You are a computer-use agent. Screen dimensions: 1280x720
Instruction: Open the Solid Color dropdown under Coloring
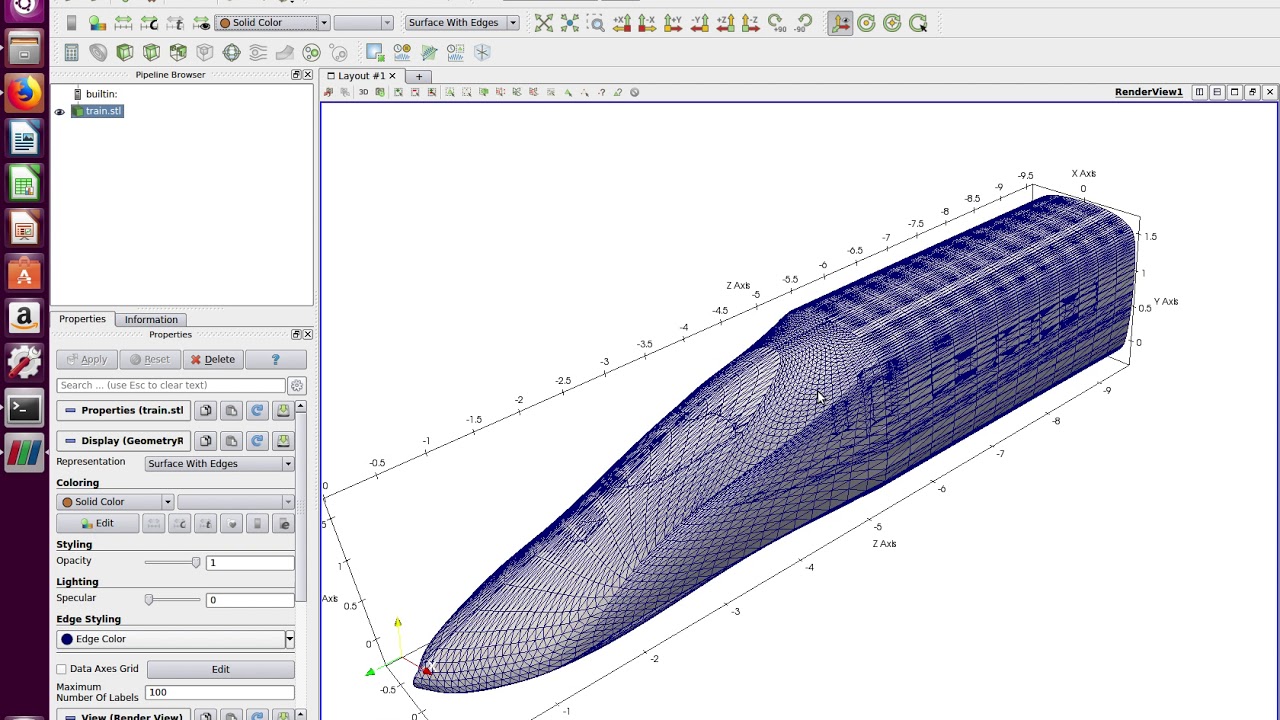point(115,502)
